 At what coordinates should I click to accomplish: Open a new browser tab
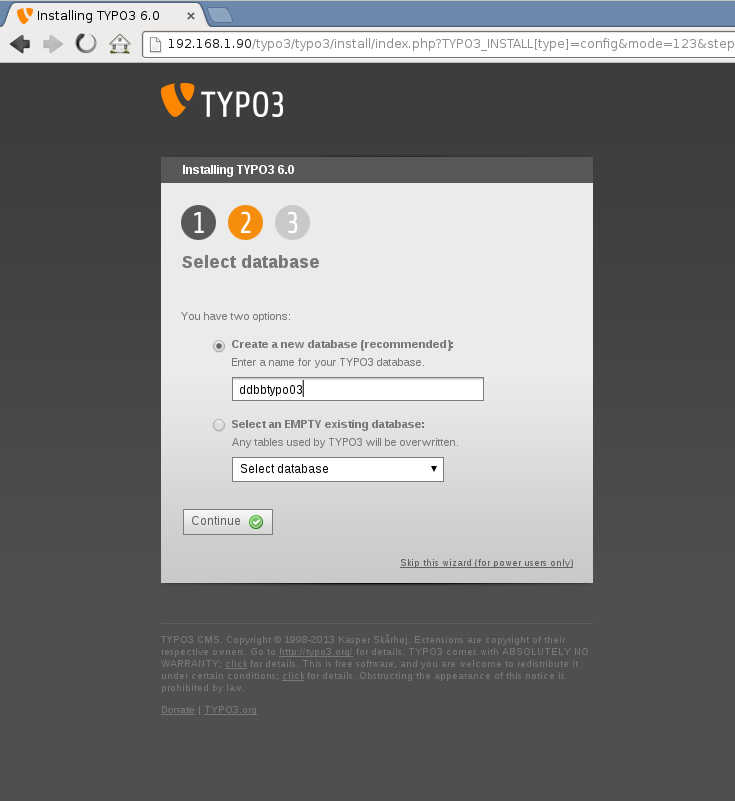[220, 15]
